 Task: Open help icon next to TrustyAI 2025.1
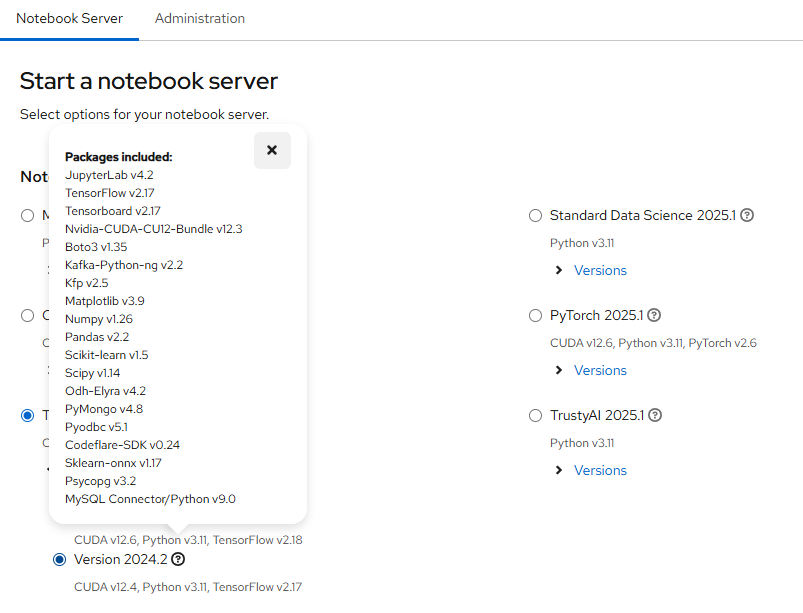655,415
